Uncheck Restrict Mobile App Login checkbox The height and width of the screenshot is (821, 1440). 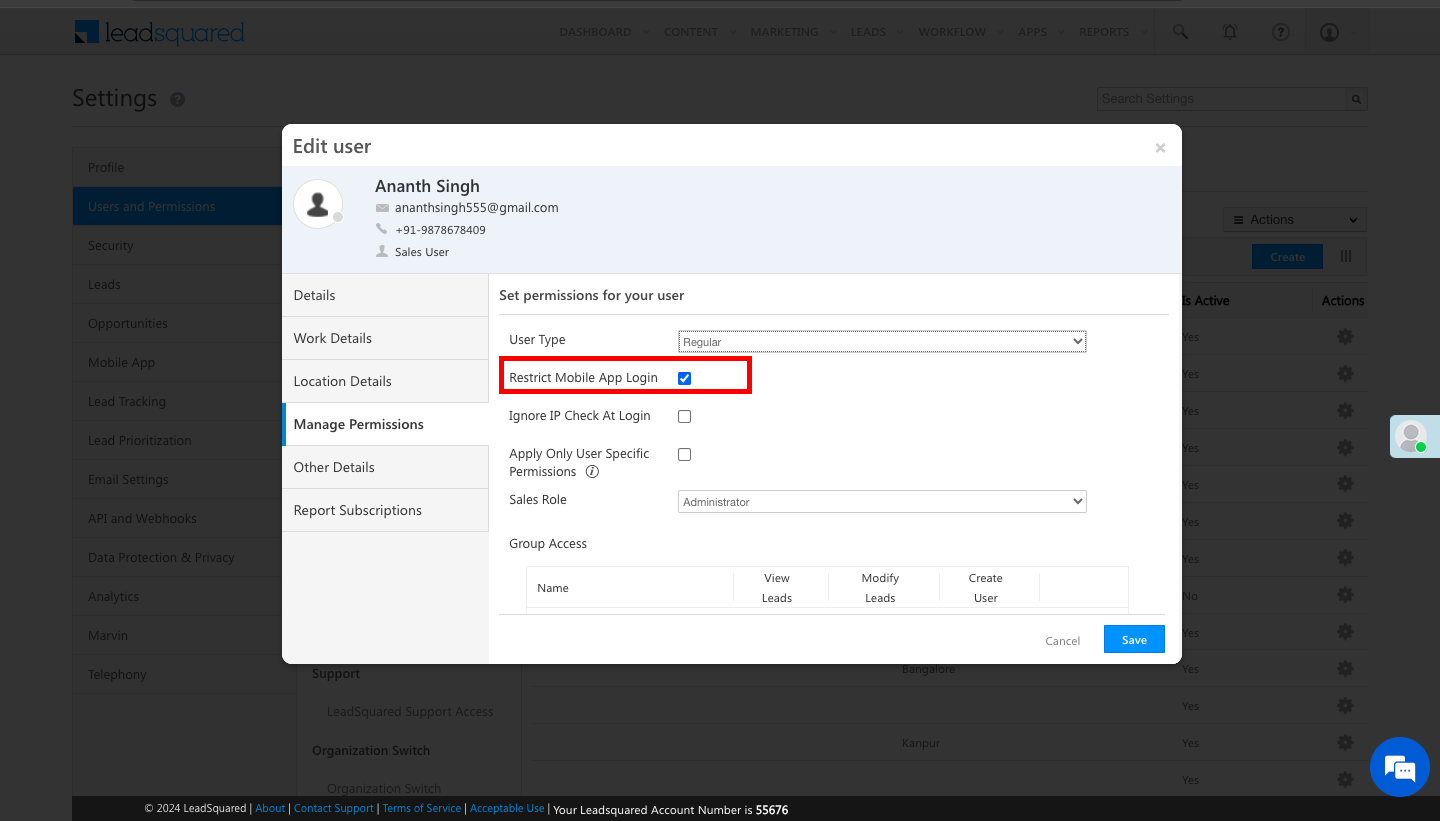coord(685,378)
